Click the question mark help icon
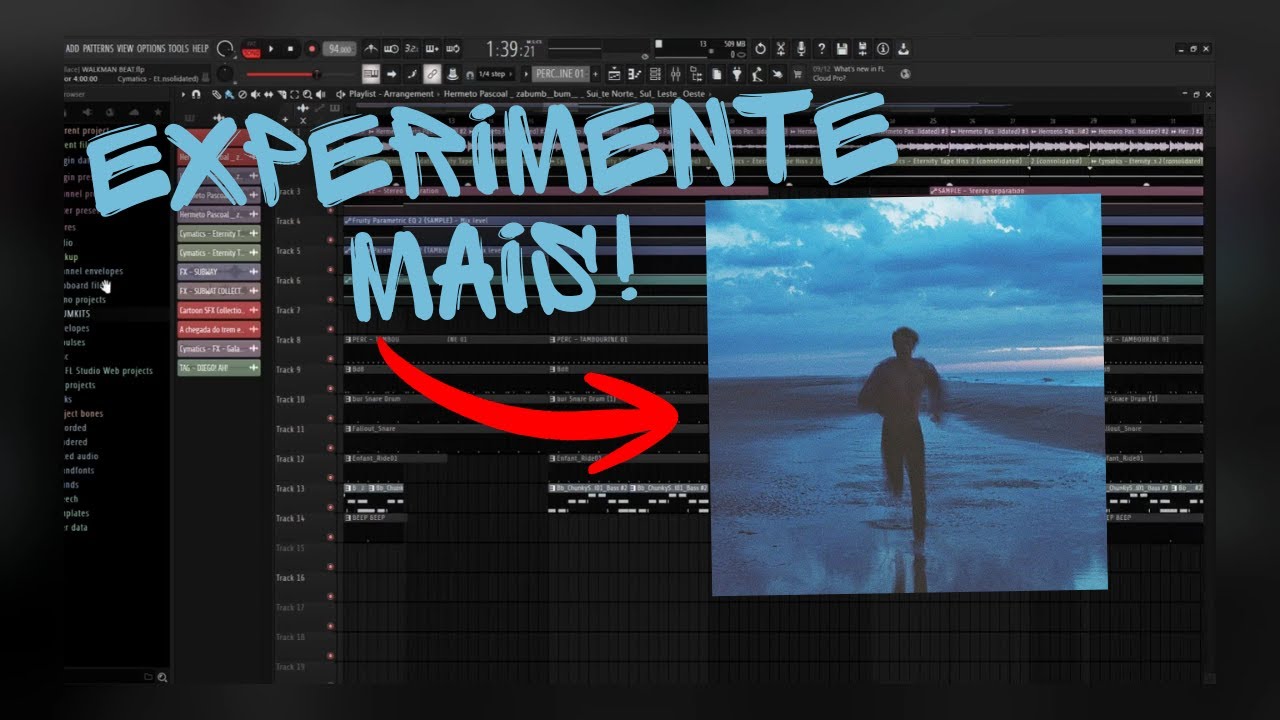 click(x=821, y=49)
